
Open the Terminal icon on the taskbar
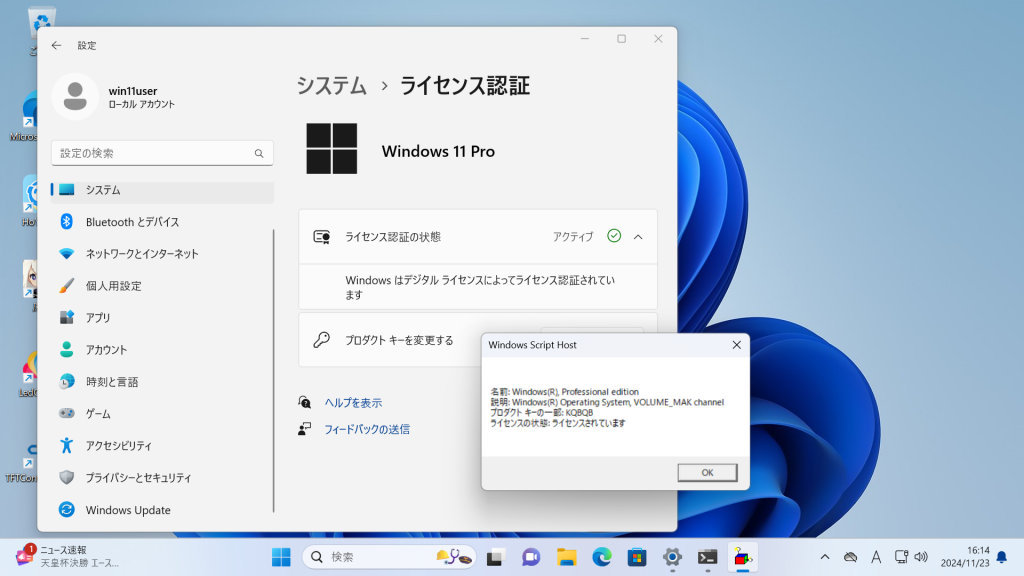tap(707, 557)
